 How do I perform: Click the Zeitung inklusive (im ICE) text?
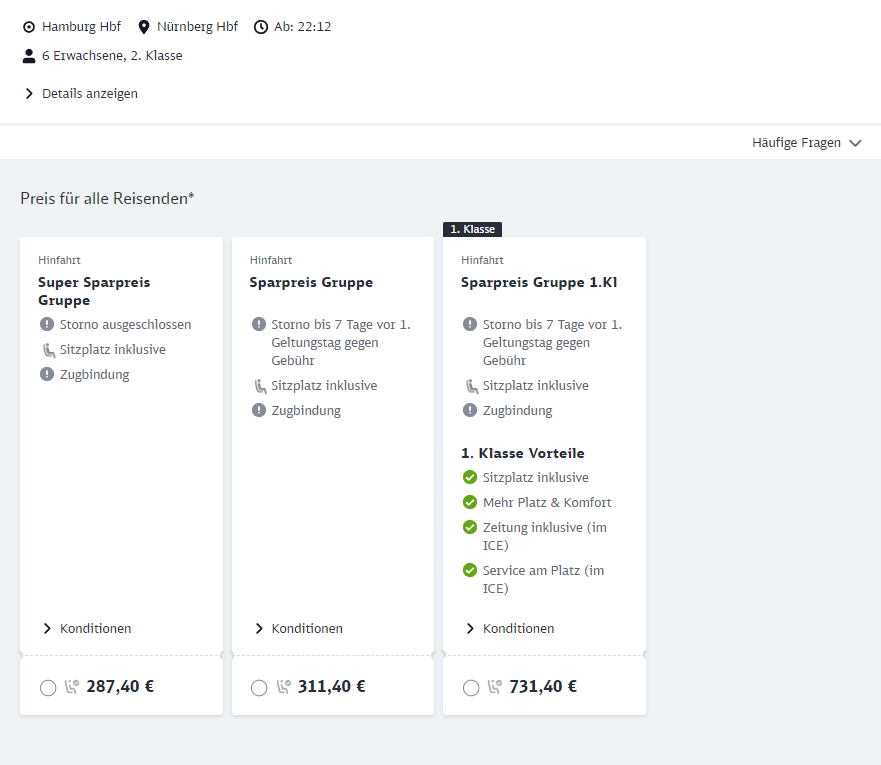pos(545,536)
